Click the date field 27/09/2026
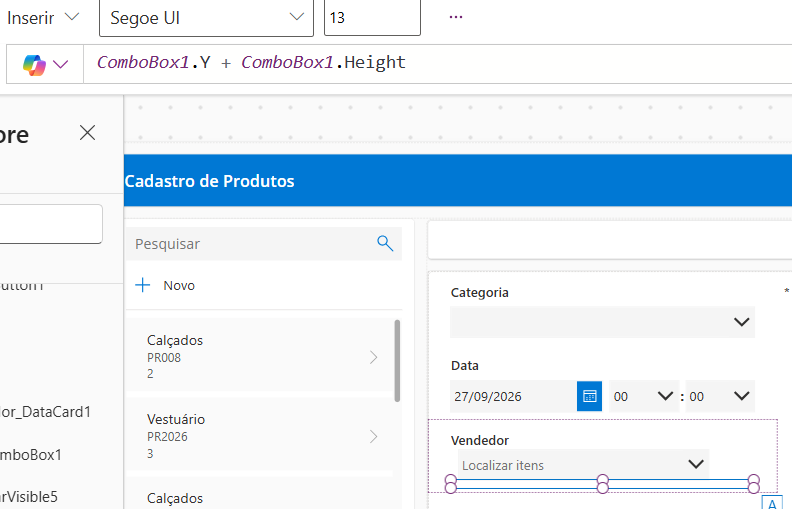792x509 pixels. [513, 396]
